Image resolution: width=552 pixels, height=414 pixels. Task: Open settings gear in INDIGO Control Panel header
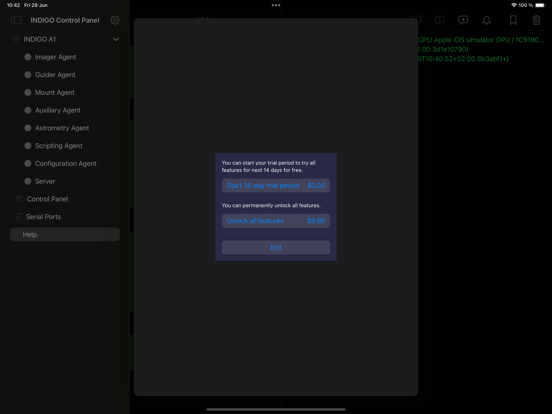pos(115,20)
